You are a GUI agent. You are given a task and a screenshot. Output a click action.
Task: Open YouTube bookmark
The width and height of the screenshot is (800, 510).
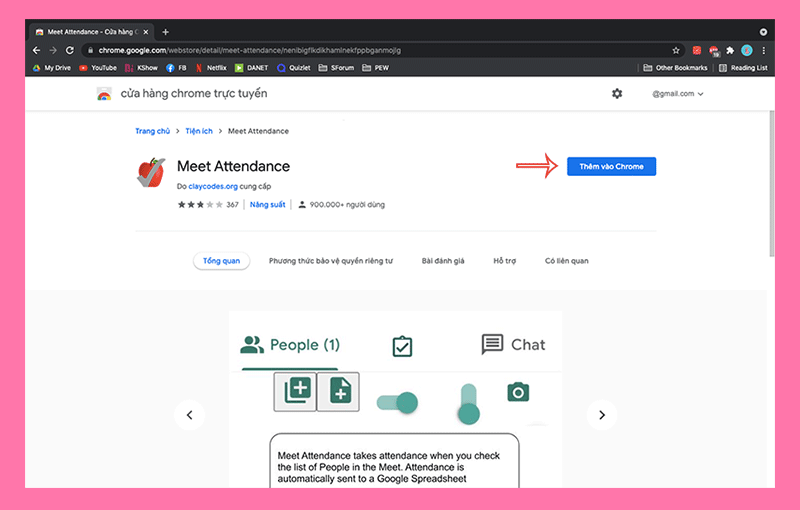(x=98, y=68)
